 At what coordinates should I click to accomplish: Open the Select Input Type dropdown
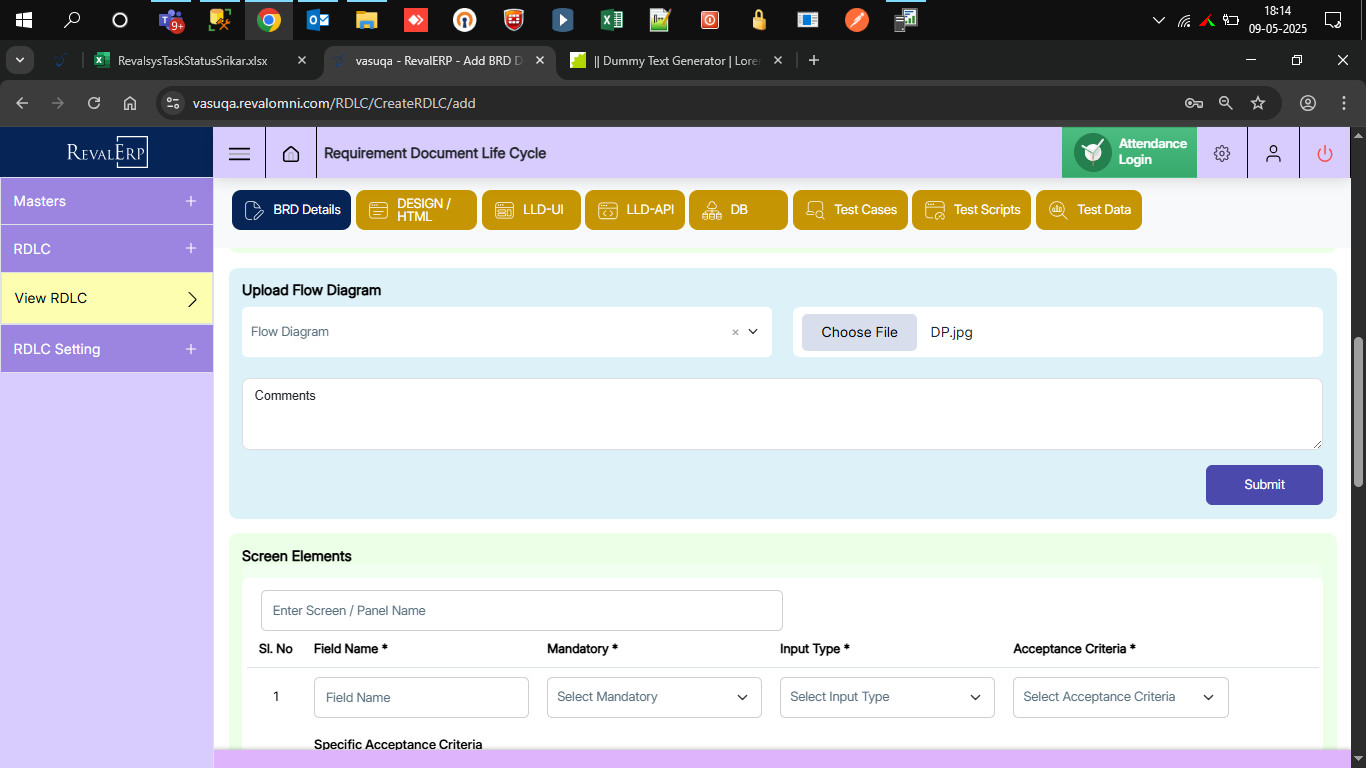(x=887, y=697)
